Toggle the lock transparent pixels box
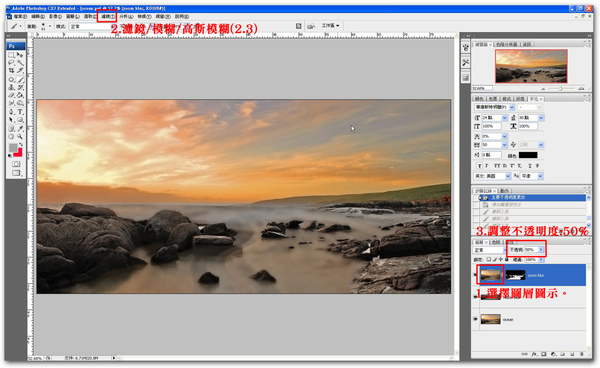 pyautogui.click(x=489, y=259)
